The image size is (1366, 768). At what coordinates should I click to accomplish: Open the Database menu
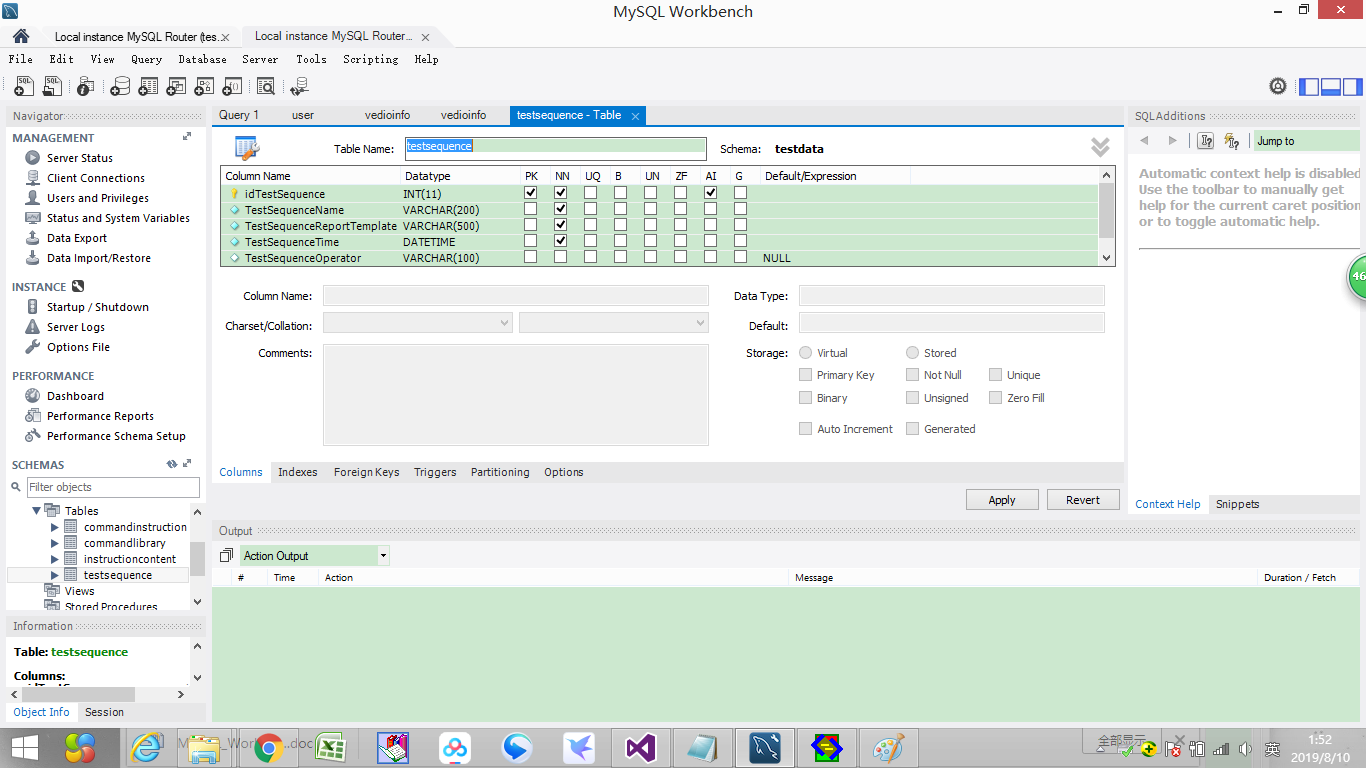pos(202,59)
